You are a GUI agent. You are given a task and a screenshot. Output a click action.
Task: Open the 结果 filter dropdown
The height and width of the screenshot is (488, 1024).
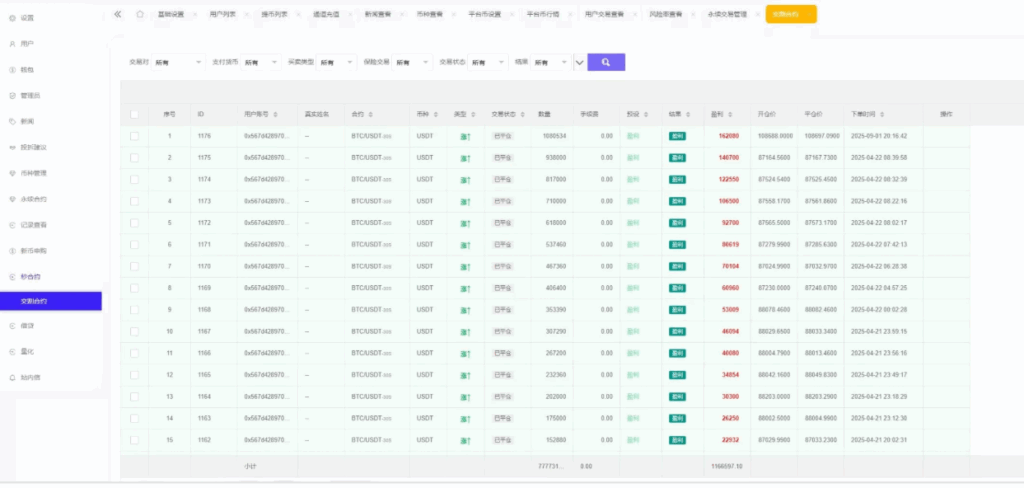(x=551, y=62)
